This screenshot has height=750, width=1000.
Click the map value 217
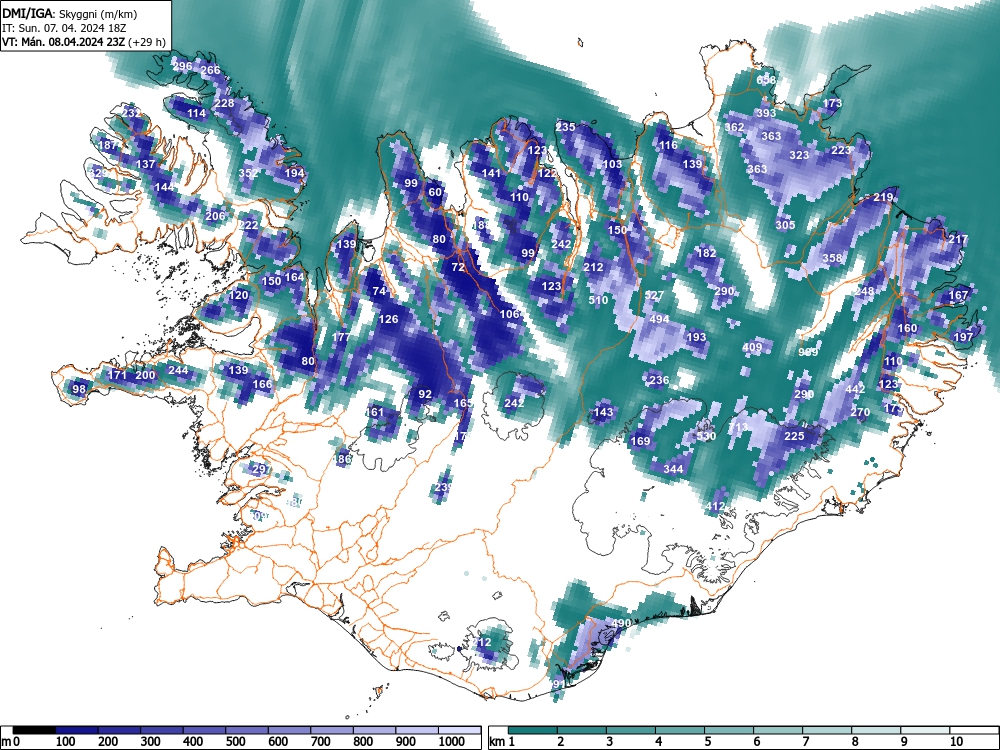[958, 240]
